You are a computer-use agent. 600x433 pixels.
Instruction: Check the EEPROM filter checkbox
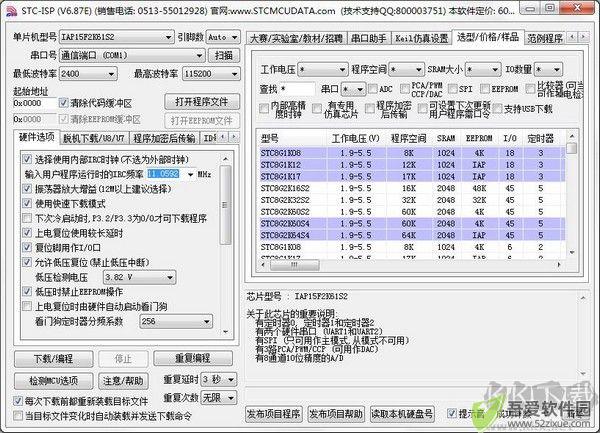[485, 89]
